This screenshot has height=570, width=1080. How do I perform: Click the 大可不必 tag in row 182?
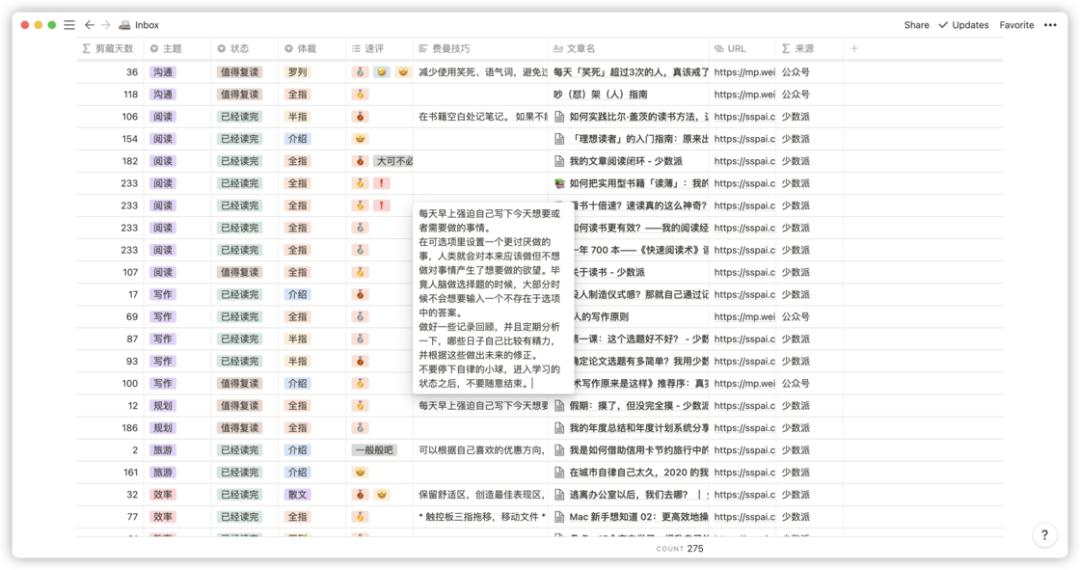click(395, 161)
